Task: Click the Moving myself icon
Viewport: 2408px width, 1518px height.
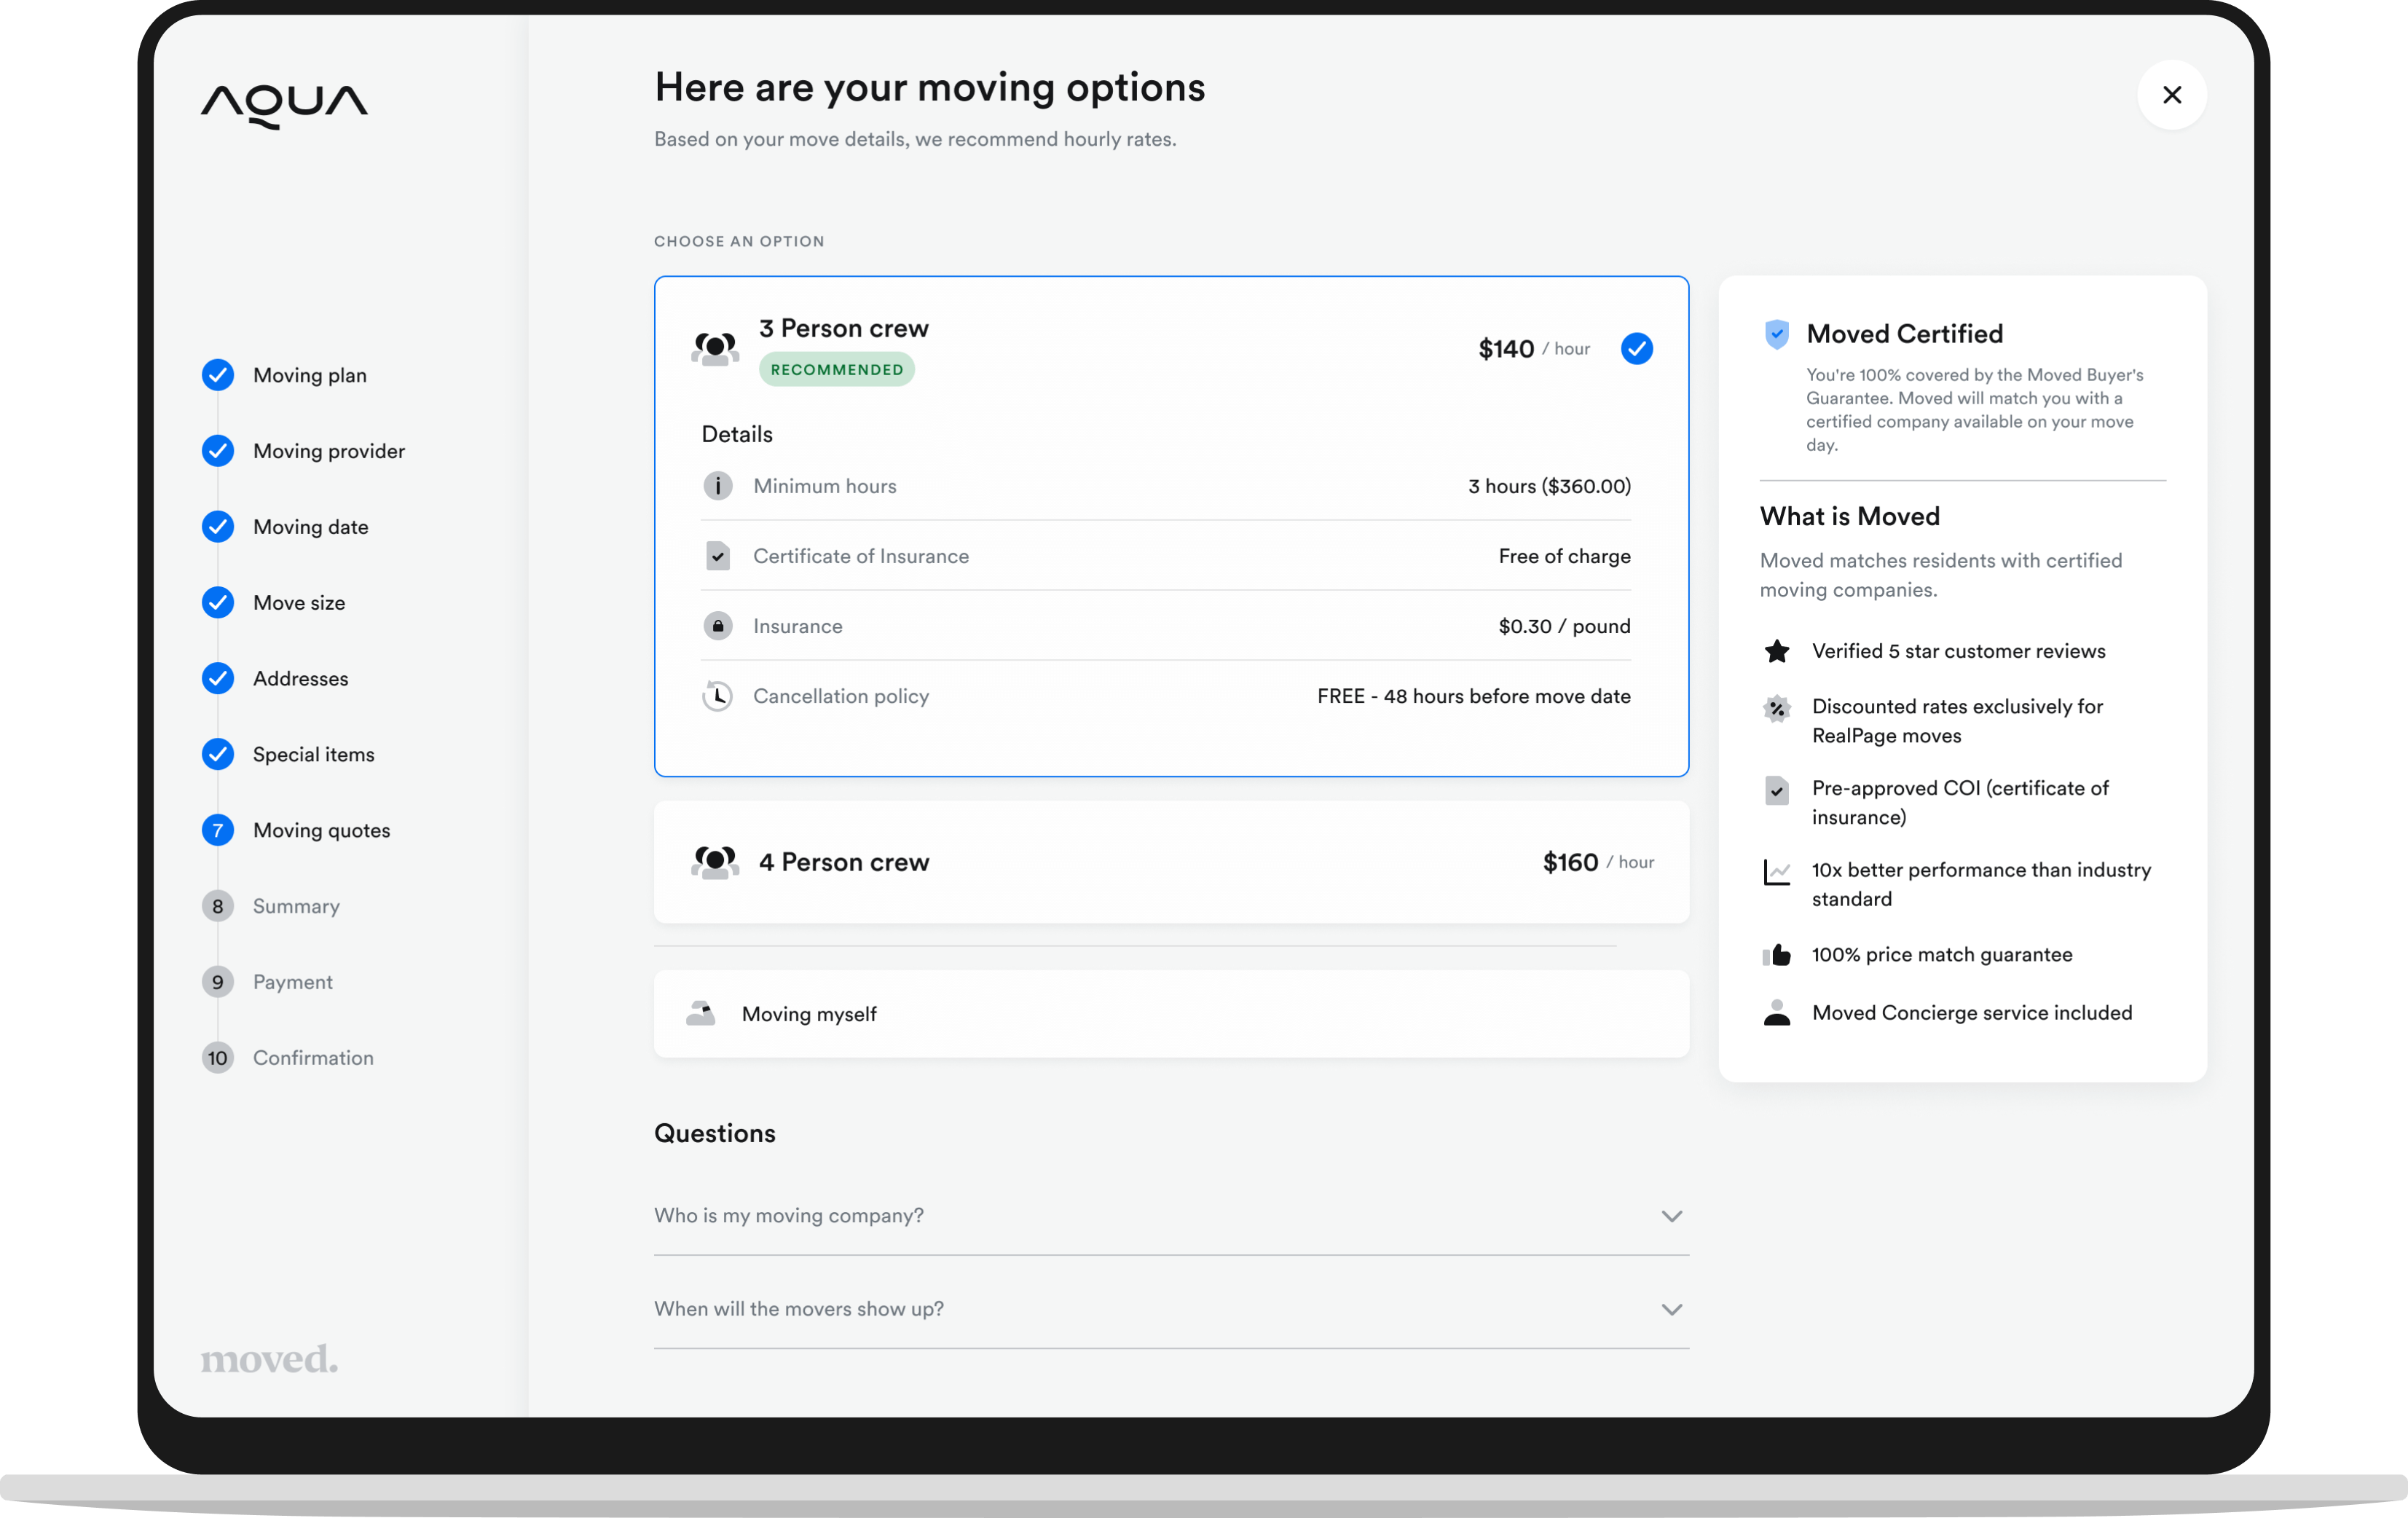Action: tap(700, 1014)
